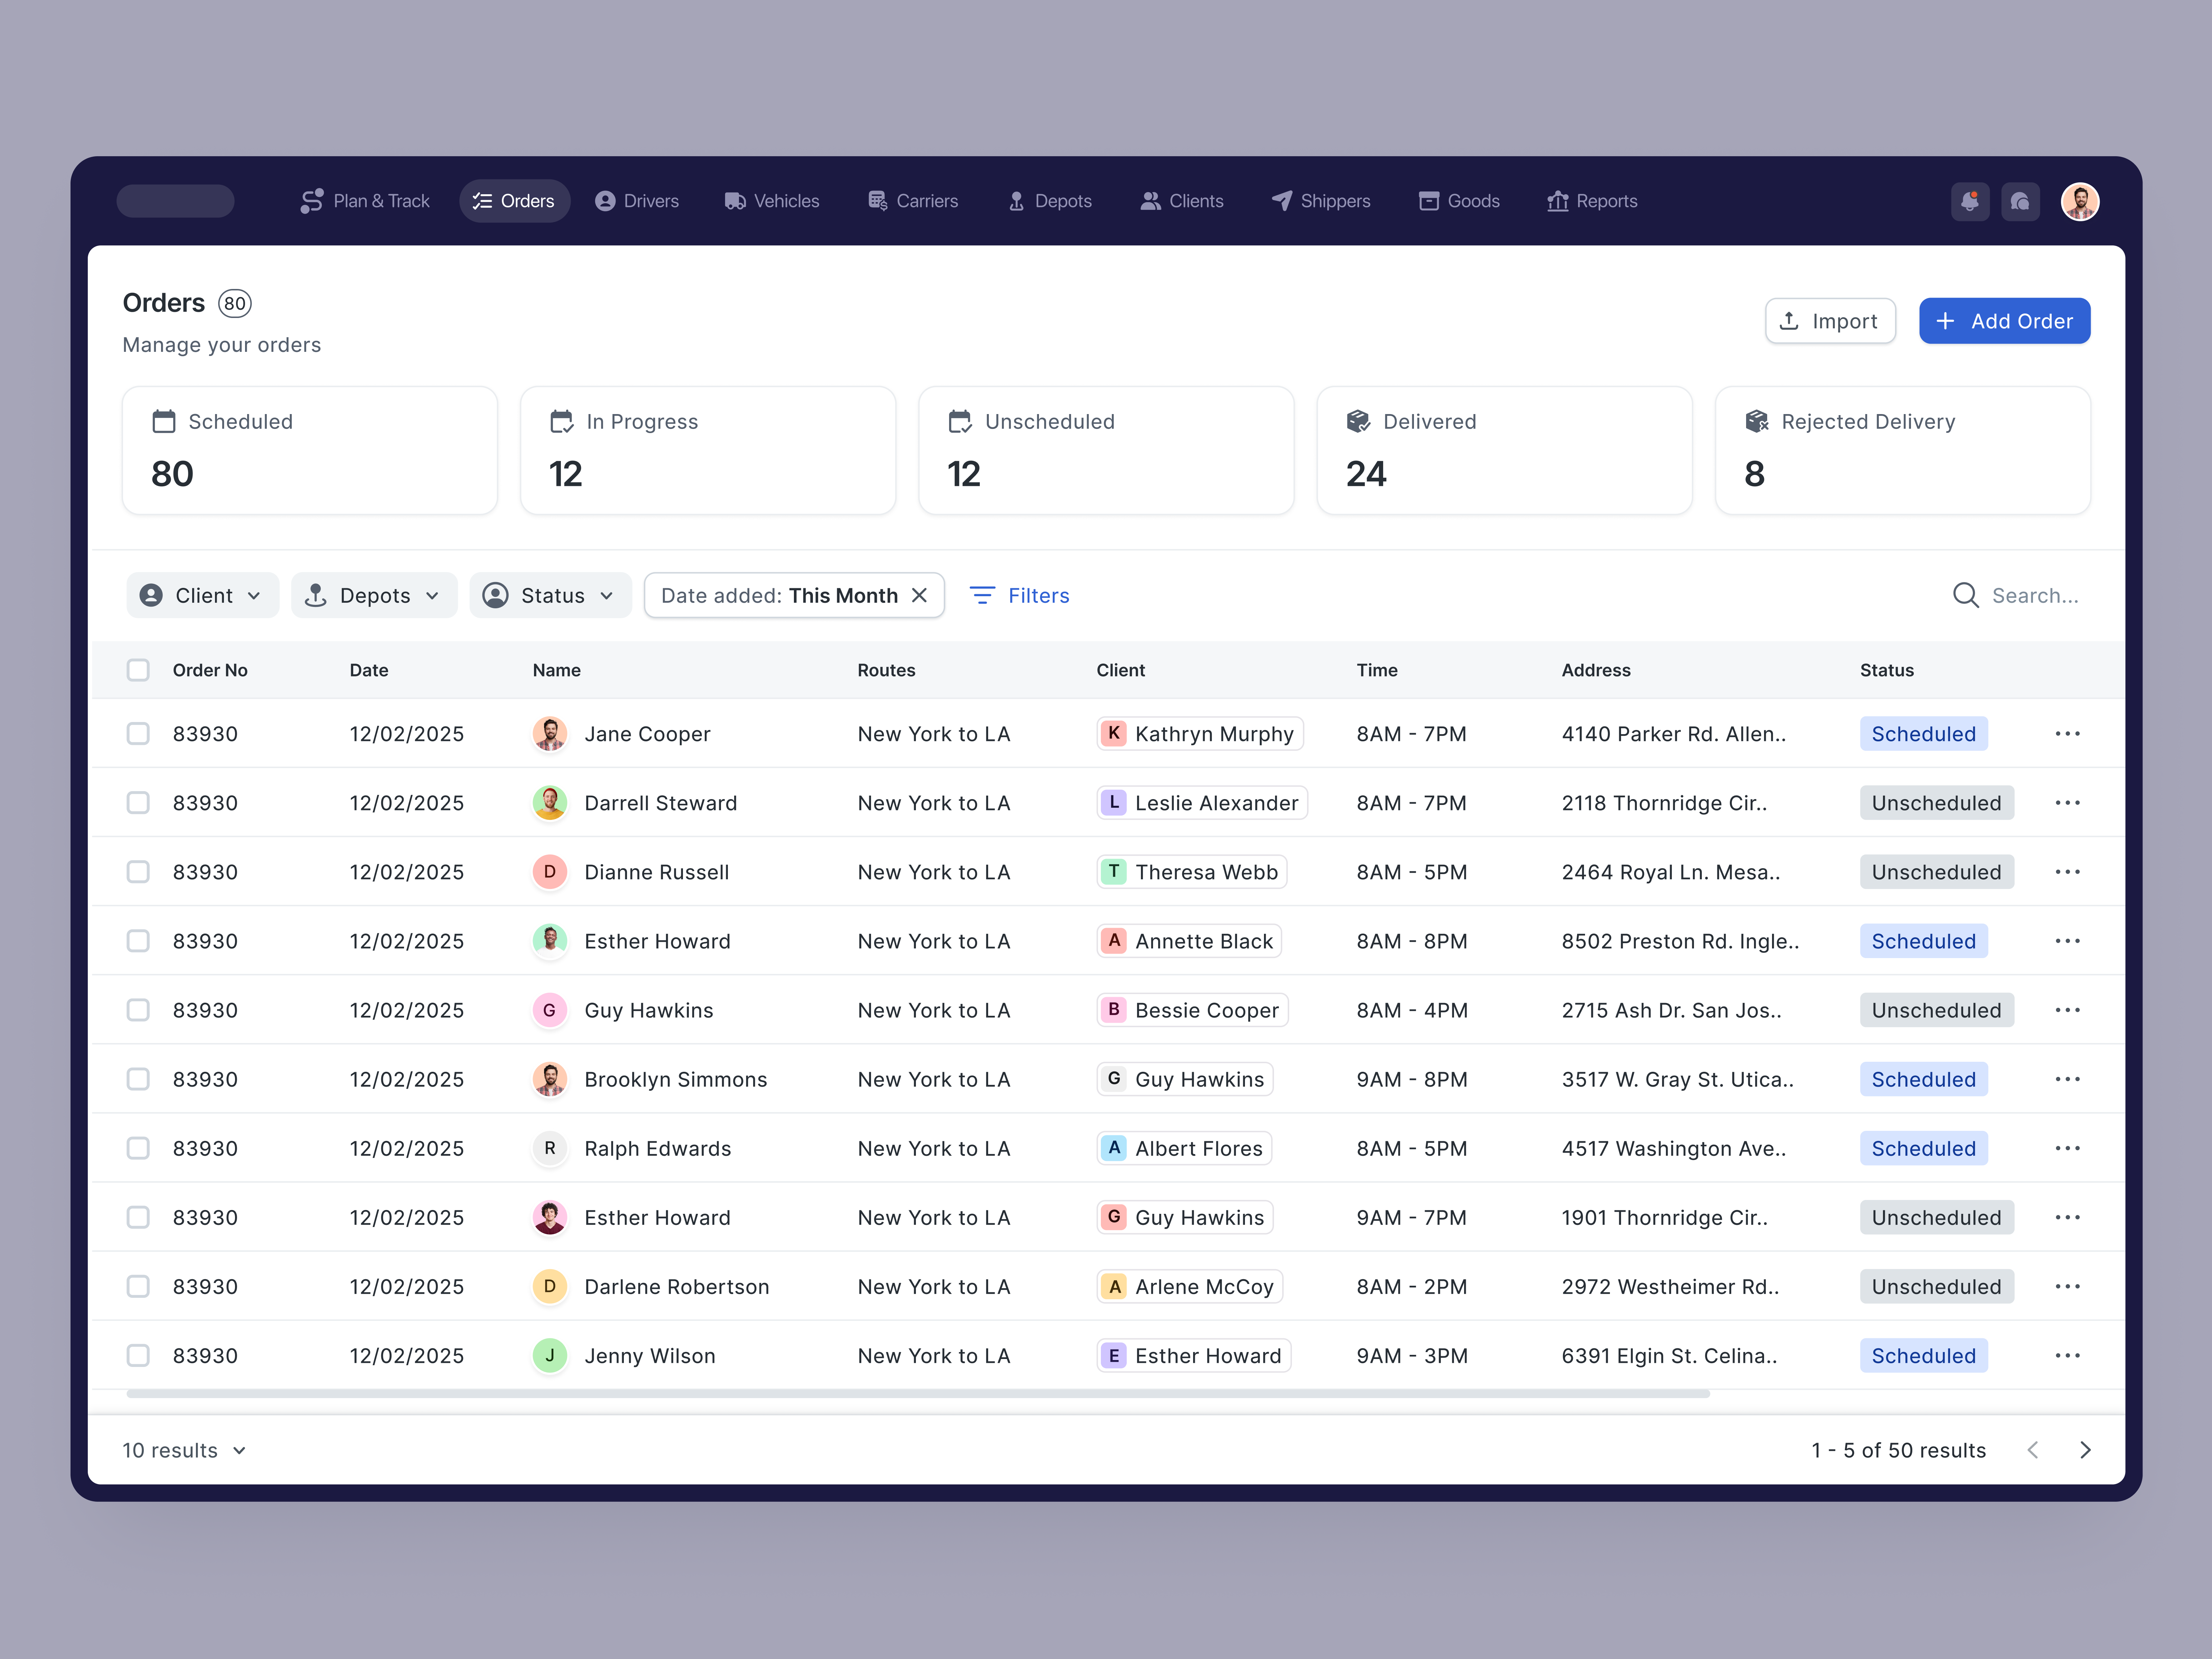Click the Search field
The height and width of the screenshot is (1659, 2212).
(2020, 595)
